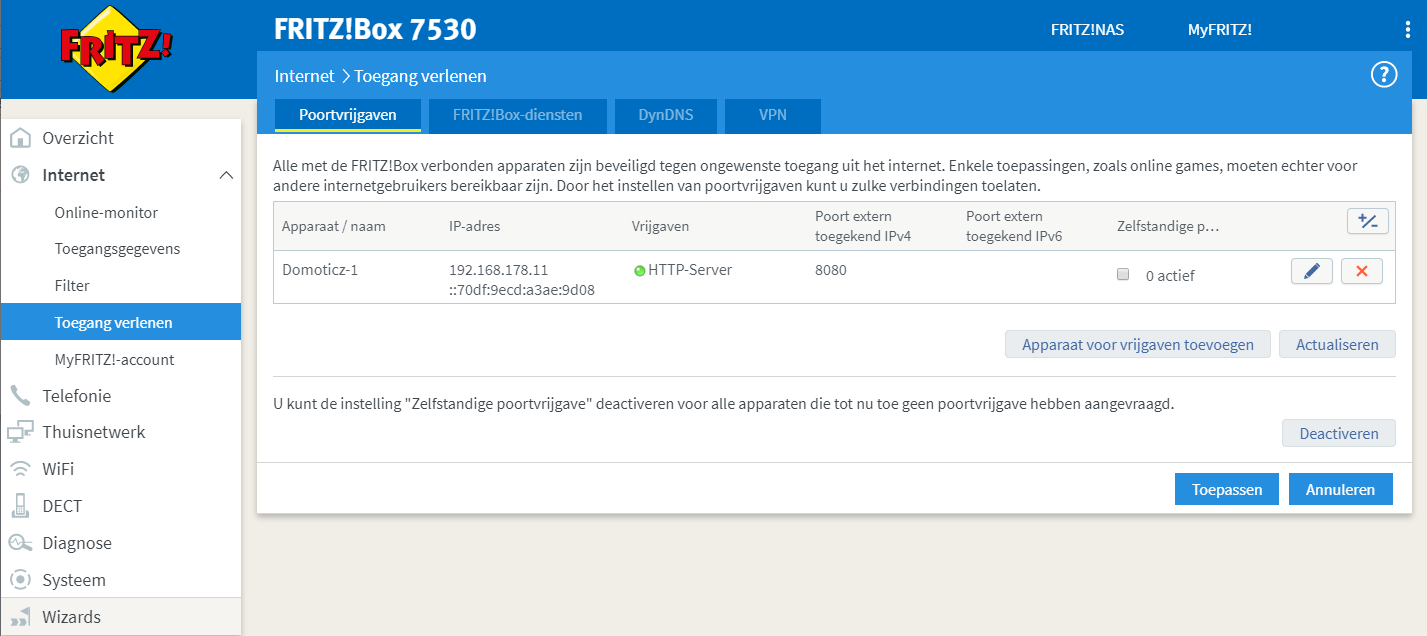Open the MyFRITZ! header link
Viewport: 1427px width, 636px height.
point(1219,30)
